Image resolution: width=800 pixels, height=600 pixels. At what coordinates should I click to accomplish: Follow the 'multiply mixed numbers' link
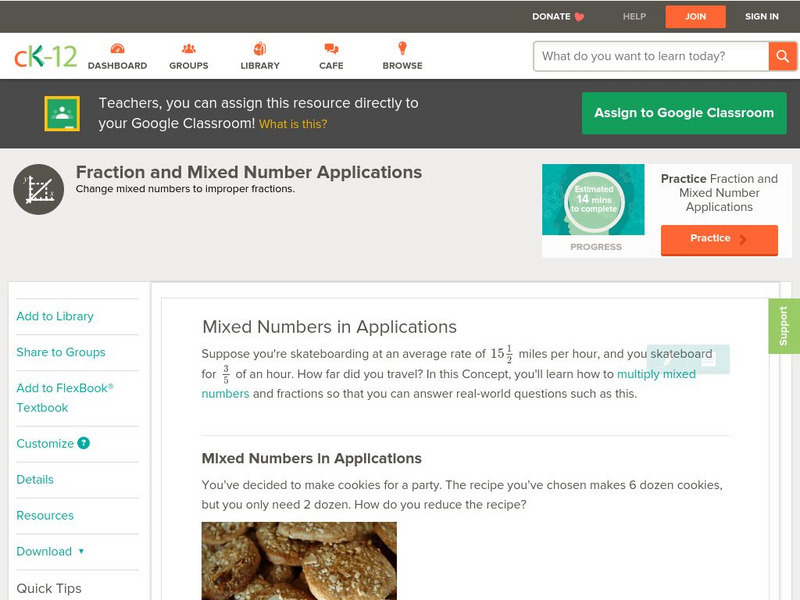[x=656, y=374]
